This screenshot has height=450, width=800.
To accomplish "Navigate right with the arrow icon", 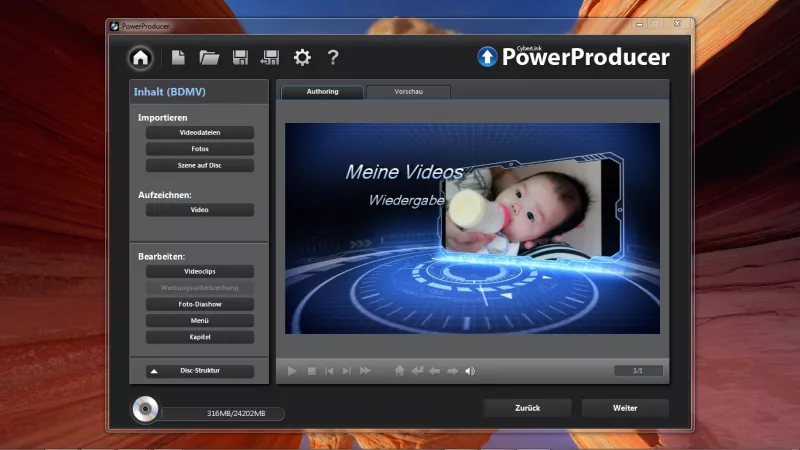I will click(x=453, y=371).
